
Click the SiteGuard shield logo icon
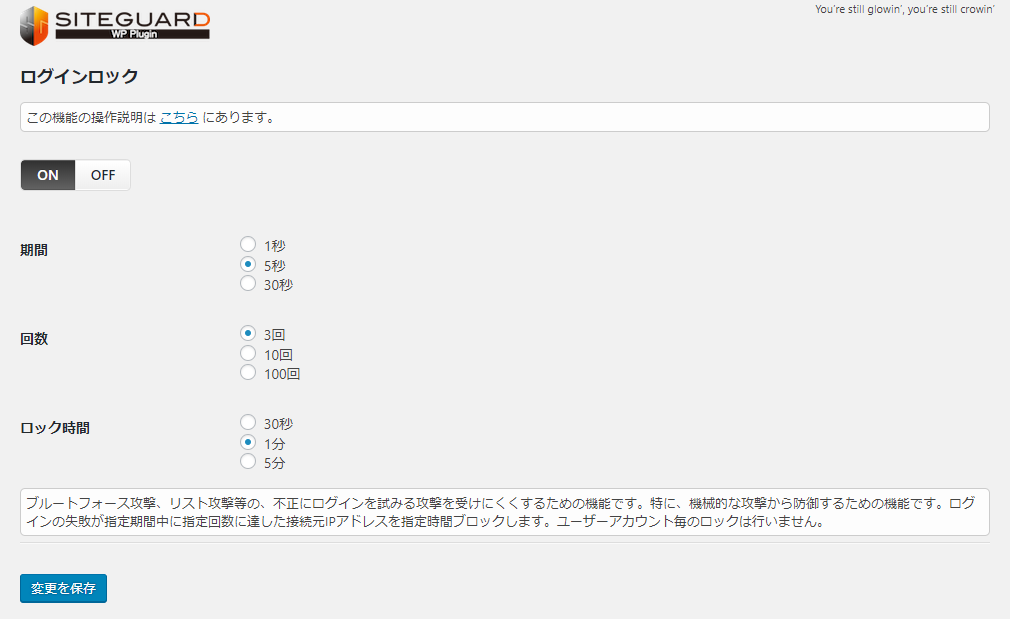[34, 26]
